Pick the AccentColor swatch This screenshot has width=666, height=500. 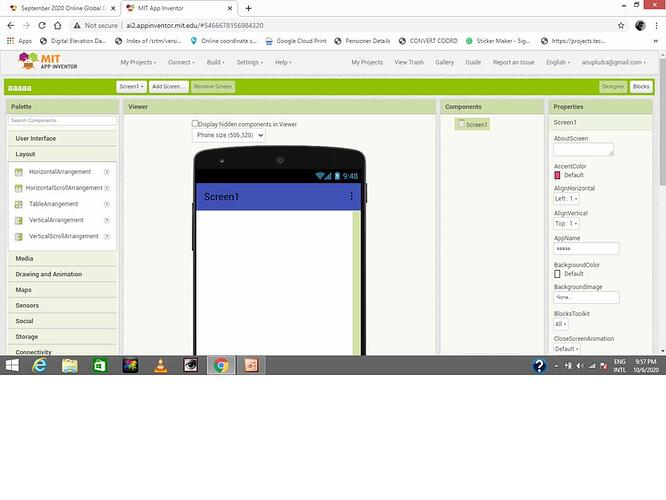tap(557, 175)
